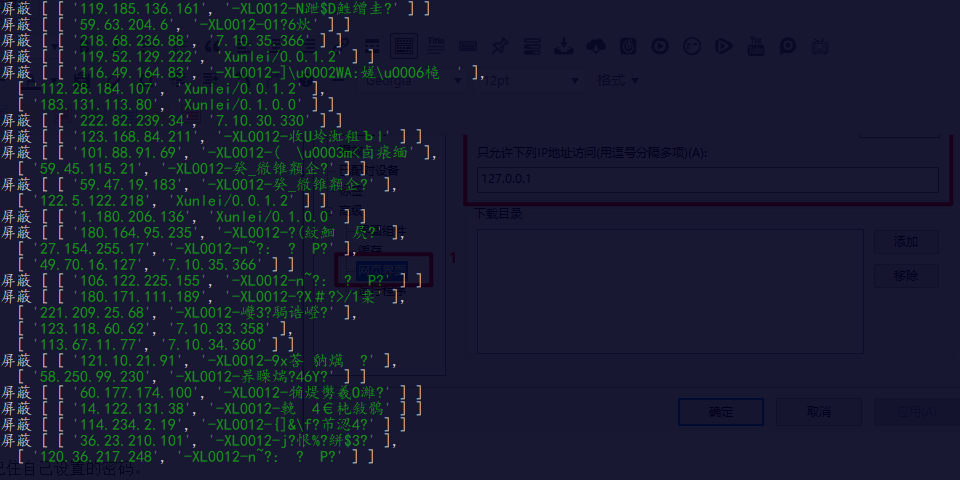Click the TV-shaped icon at toolbar end

pyautogui.click(x=820, y=46)
